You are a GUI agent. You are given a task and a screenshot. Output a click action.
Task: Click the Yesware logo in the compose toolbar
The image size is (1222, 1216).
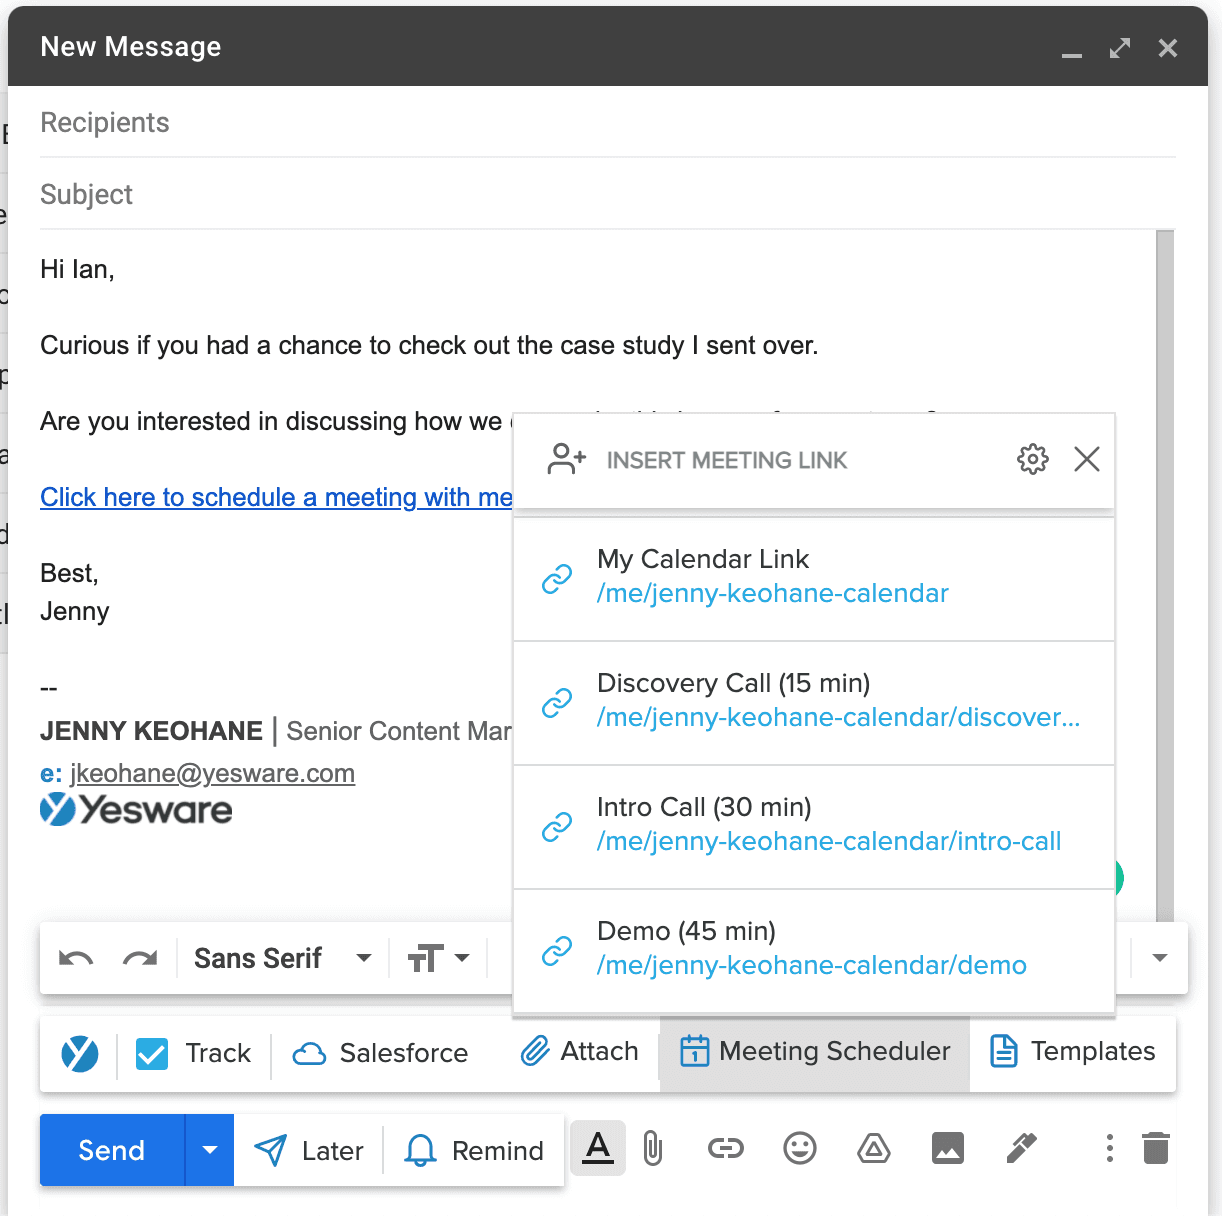point(79,1053)
